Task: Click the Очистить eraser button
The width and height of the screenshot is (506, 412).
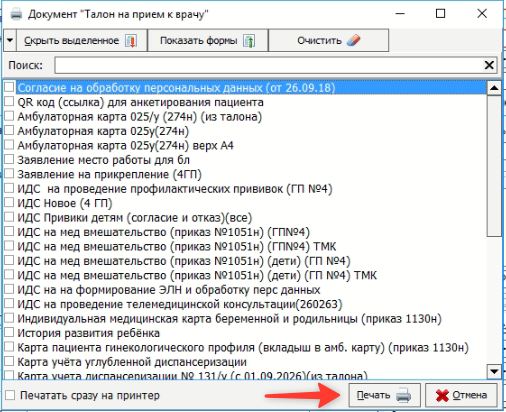Action: (328, 40)
